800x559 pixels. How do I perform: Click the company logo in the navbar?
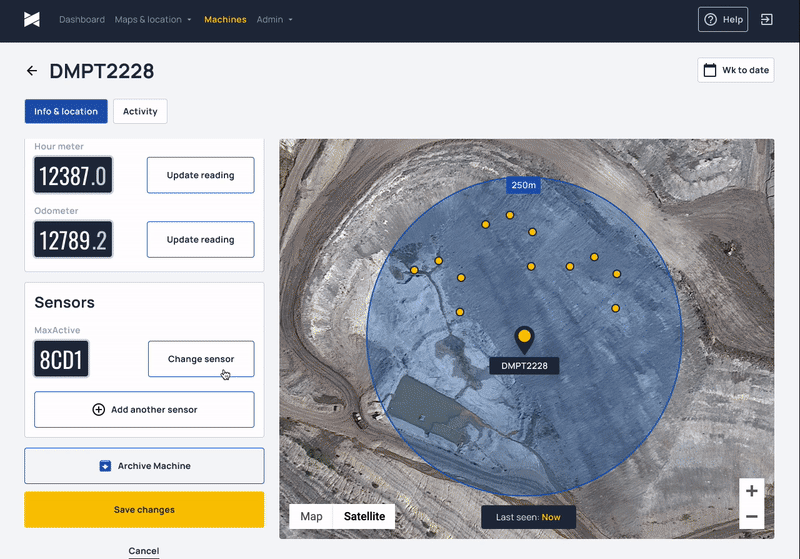(x=32, y=19)
